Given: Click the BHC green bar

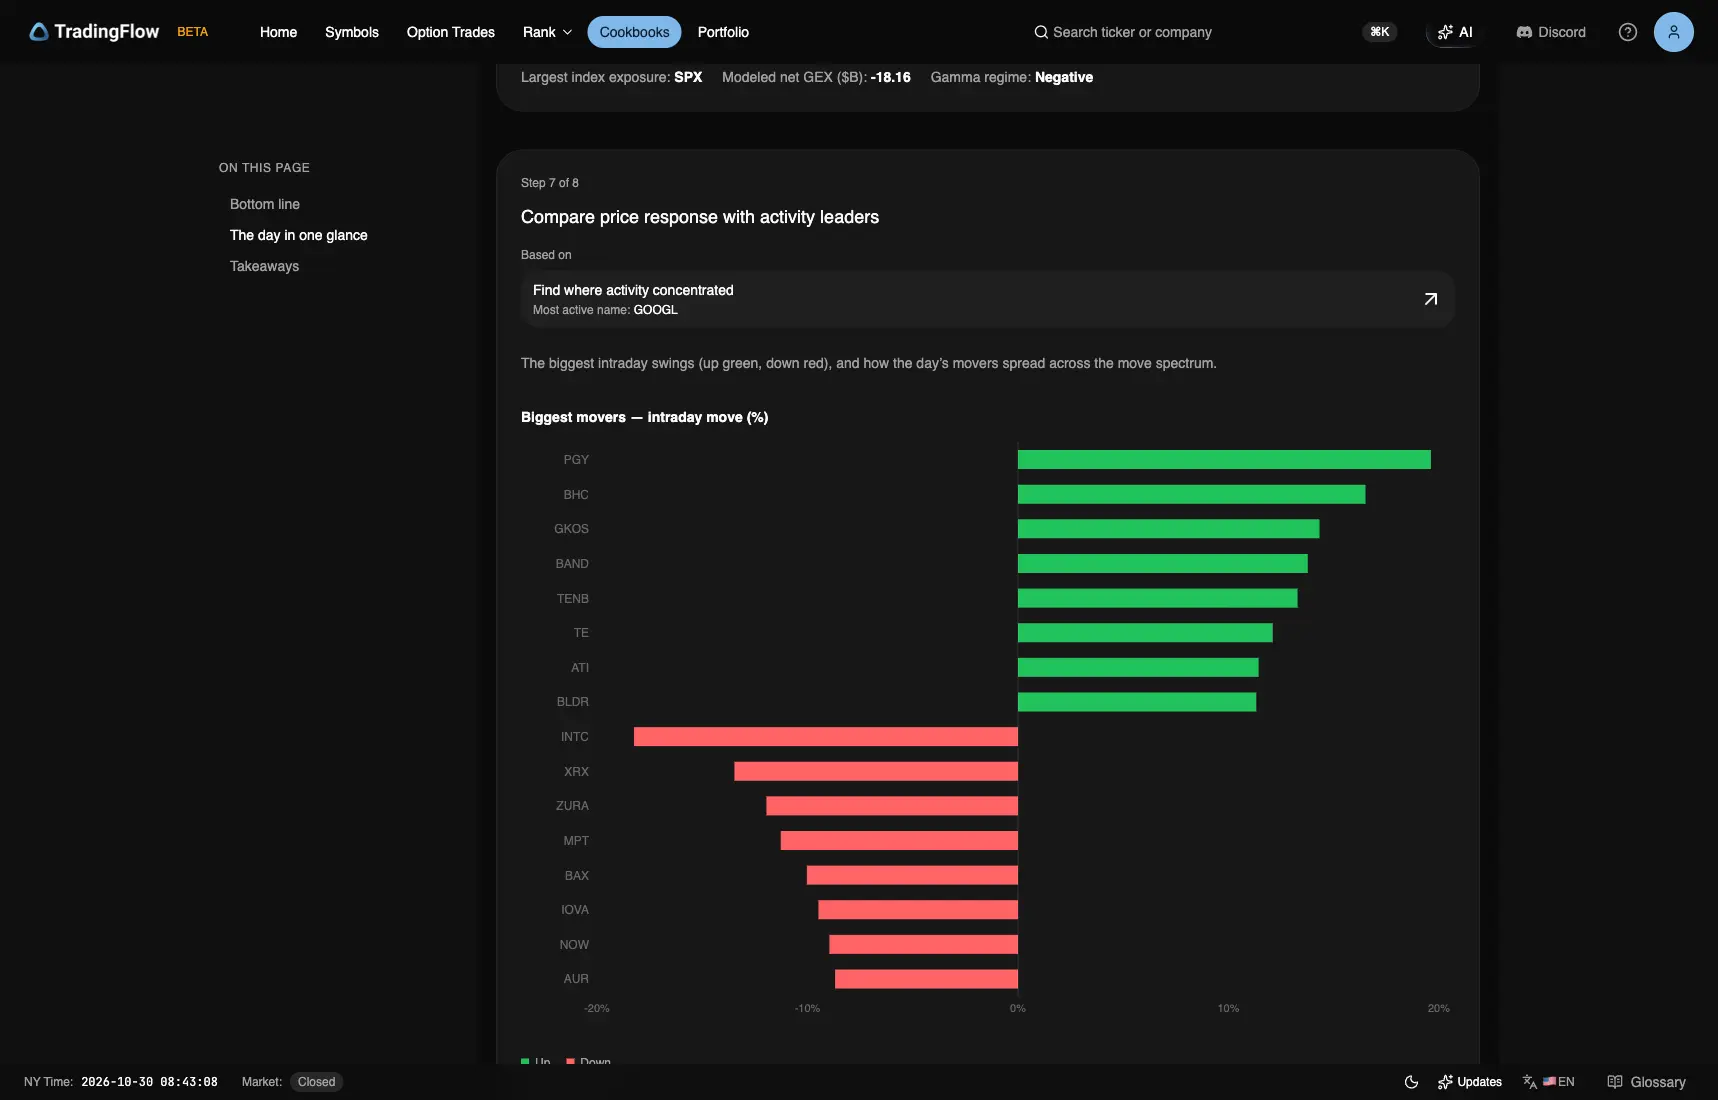Looking at the screenshot, I should 1191,495.
